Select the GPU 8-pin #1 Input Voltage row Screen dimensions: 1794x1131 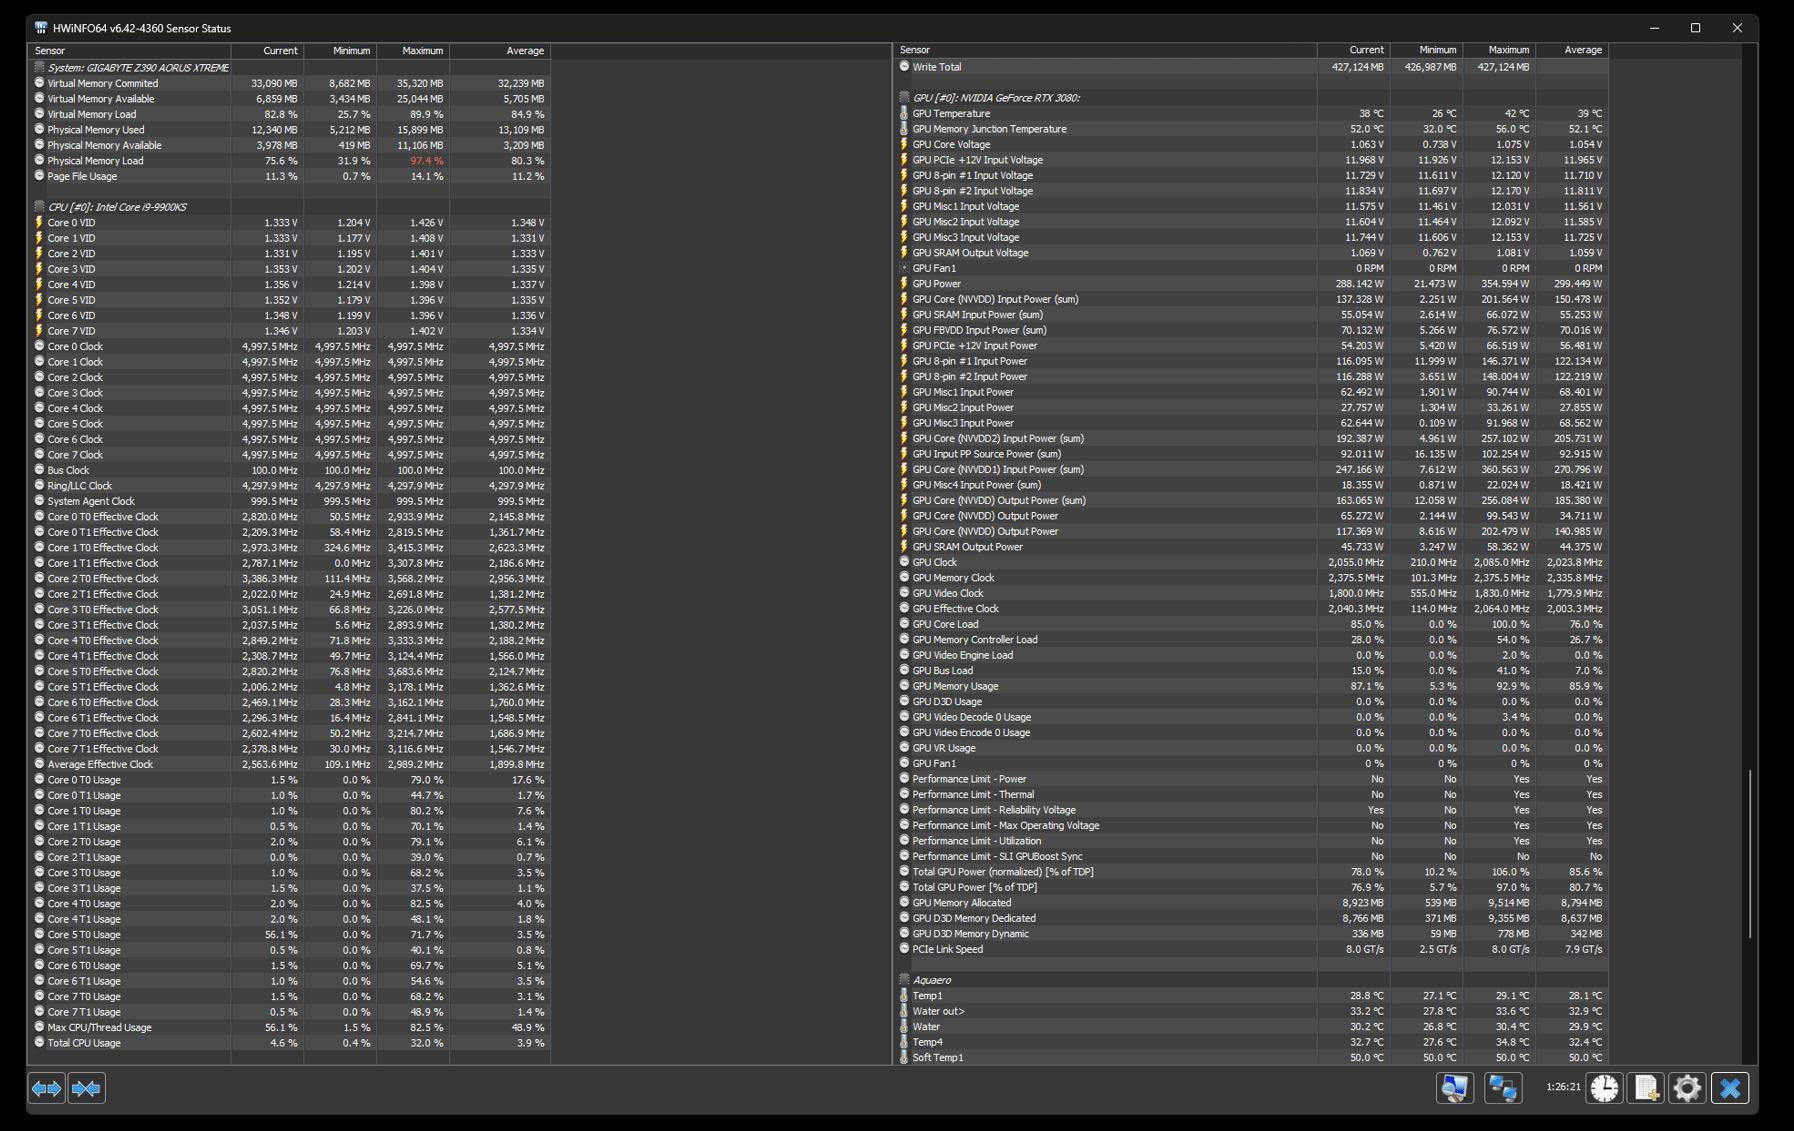[1252, 176]
